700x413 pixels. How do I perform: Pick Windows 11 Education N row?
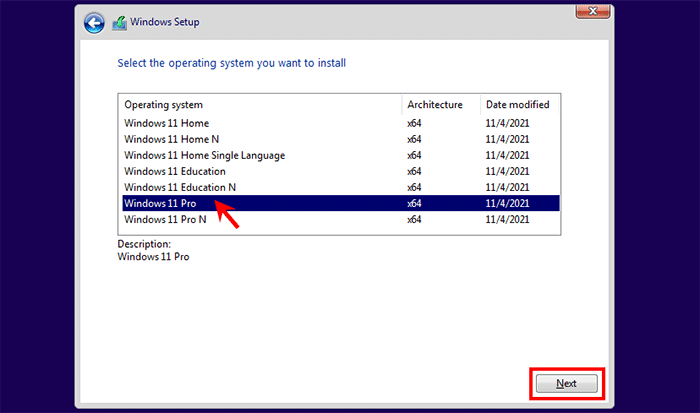341,188
